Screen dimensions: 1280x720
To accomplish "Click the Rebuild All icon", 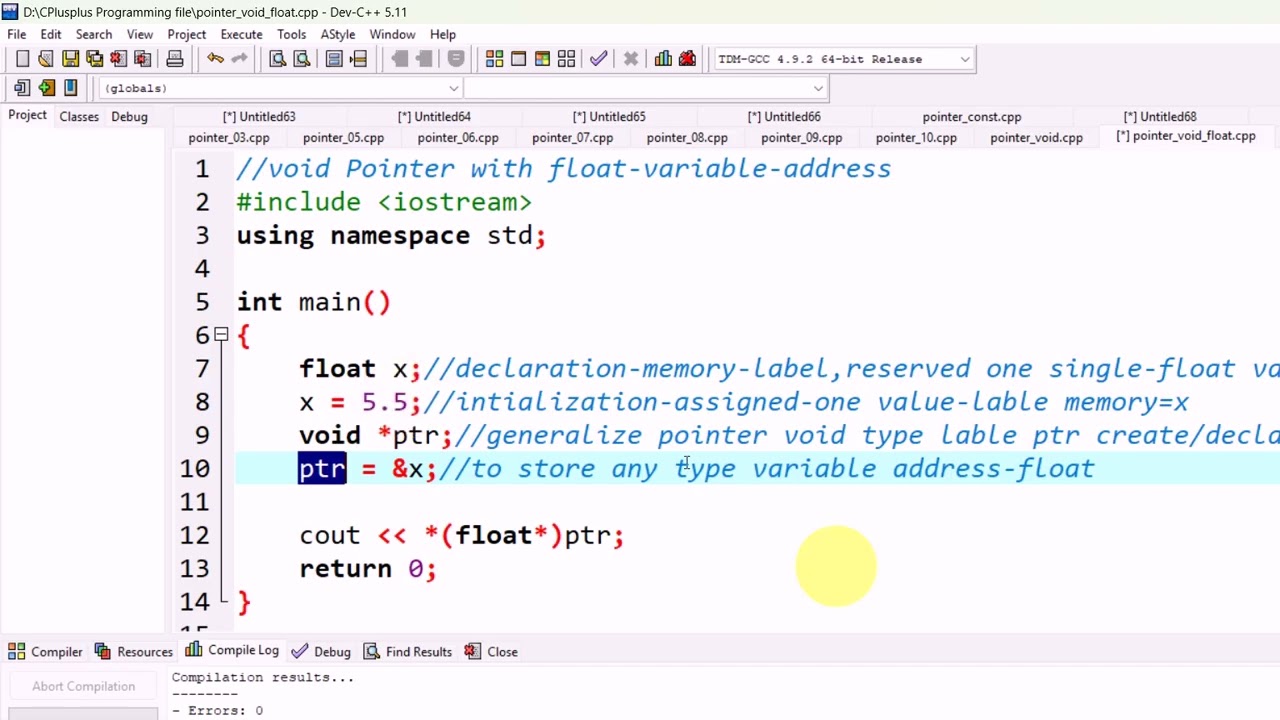I will 566,59.
